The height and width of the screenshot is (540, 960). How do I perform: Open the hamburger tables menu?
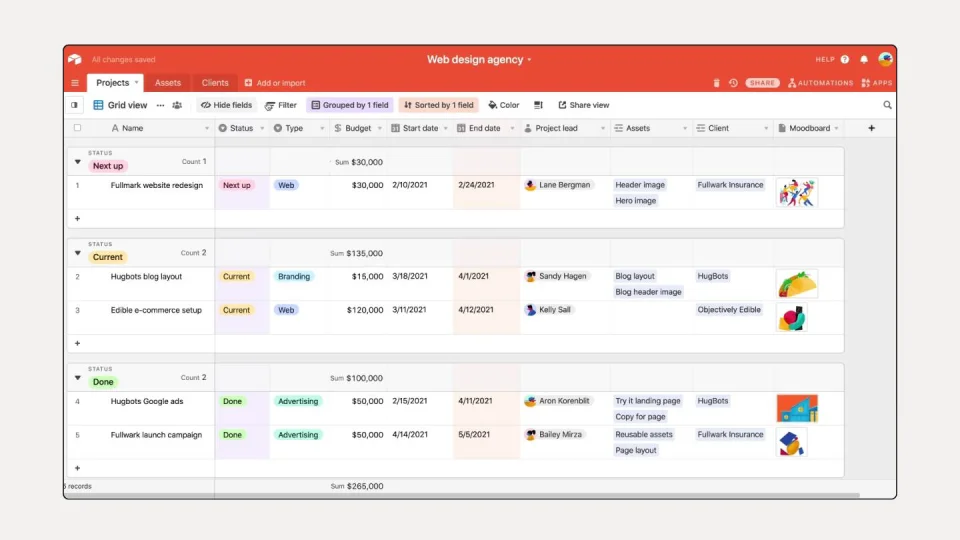coord(75,83)
